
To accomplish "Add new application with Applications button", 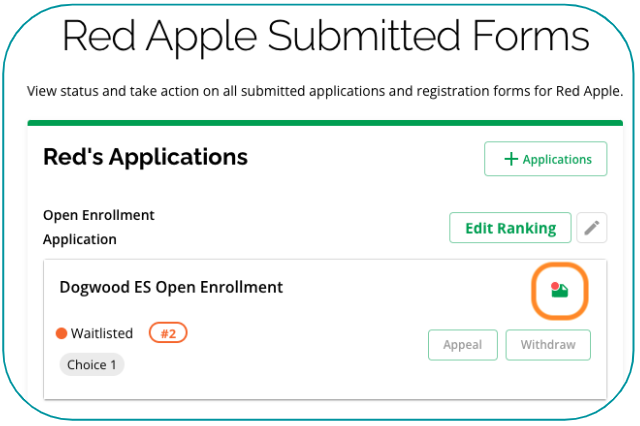I will click(x=545, y=159).
